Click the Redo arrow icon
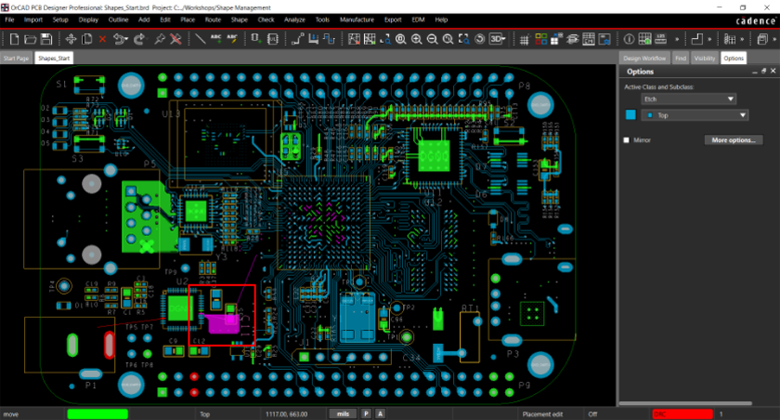This screenshot has width=780, height=420. 139,39
